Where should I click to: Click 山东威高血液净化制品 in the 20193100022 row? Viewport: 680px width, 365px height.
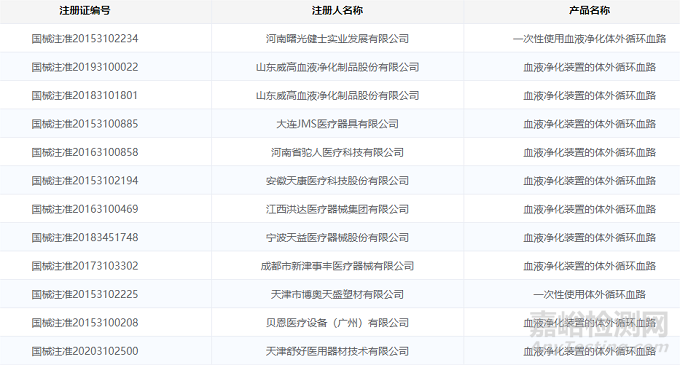306,67
